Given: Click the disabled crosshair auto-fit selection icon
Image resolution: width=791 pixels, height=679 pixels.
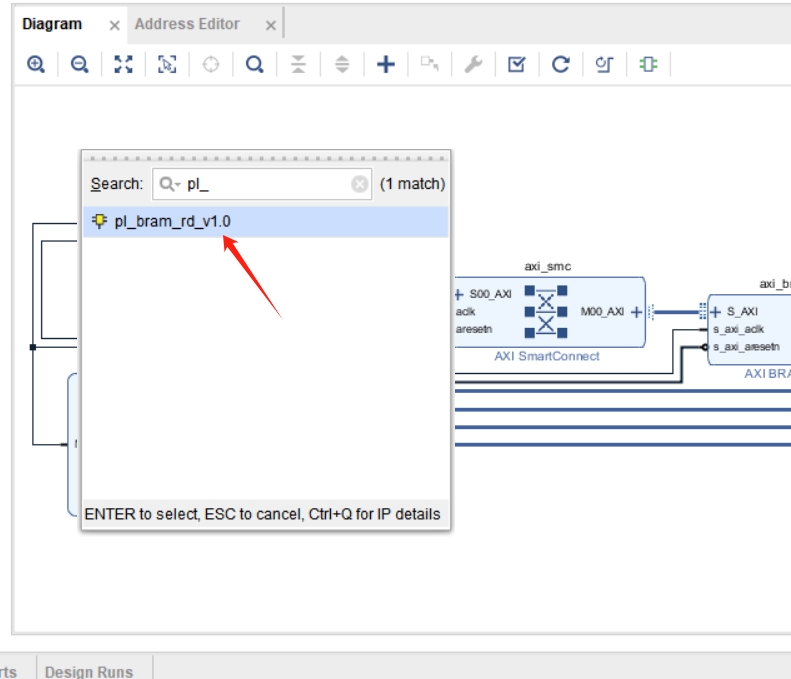Looking at the screenshot, I should (x=211, y=65).
